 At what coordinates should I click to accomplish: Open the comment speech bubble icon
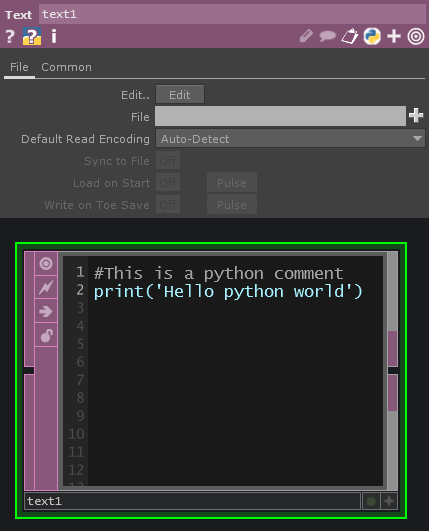327,36
